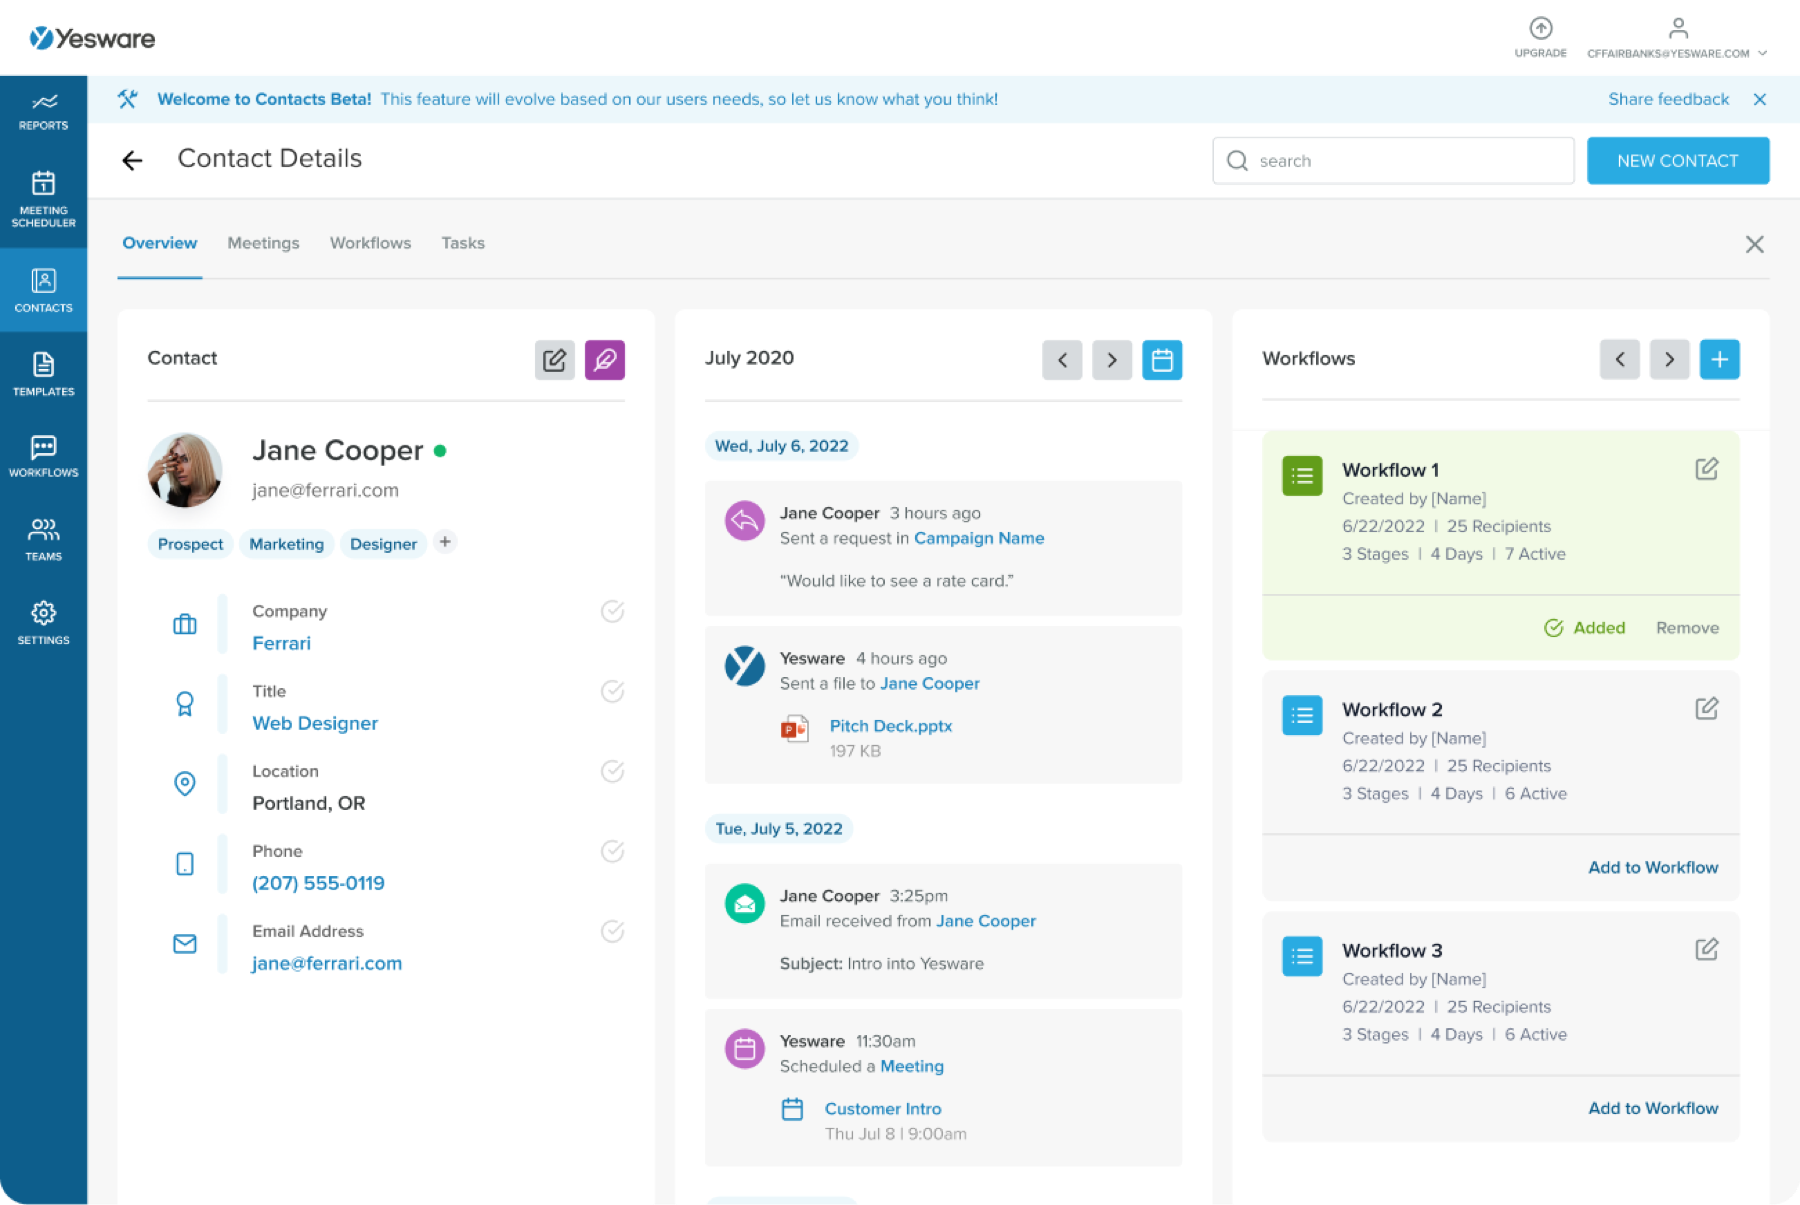Click the contact search field
This screenshot has width=1800, height=1205.
coord(1393,161)
